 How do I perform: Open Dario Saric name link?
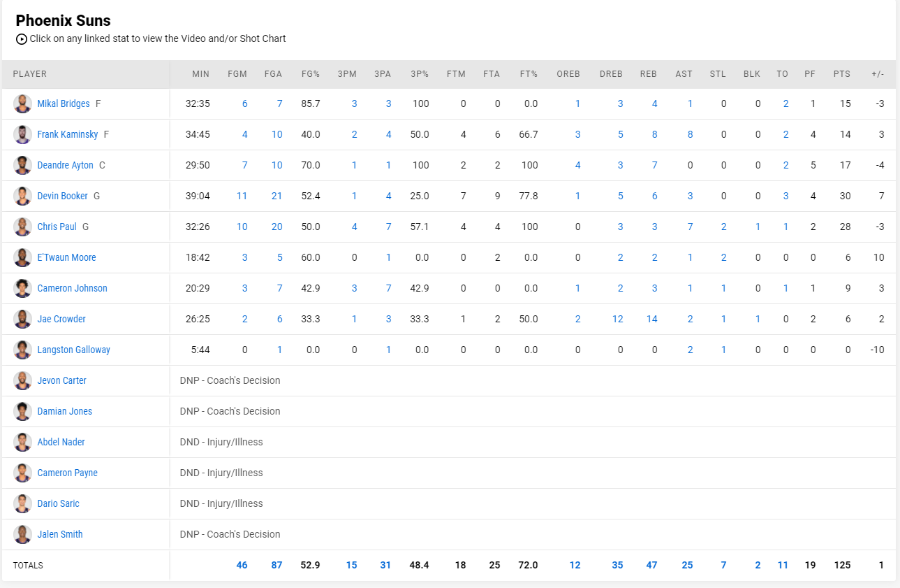click(x=59, y=504)
